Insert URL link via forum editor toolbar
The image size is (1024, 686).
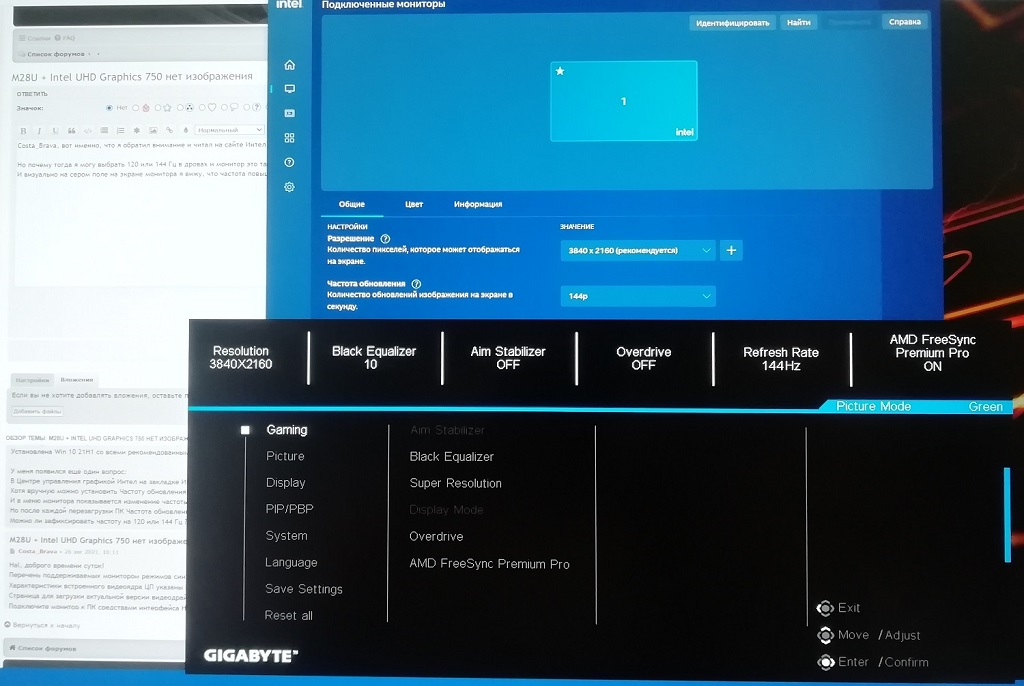click(x=169, y=130)
